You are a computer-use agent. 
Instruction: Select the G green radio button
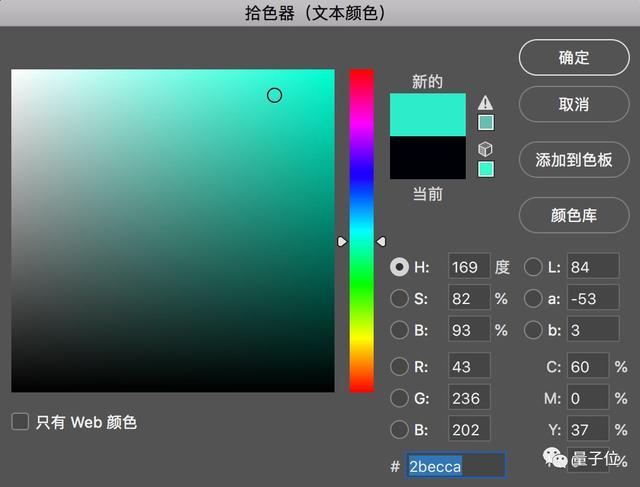pyautogui.click(x=400, y=399)
